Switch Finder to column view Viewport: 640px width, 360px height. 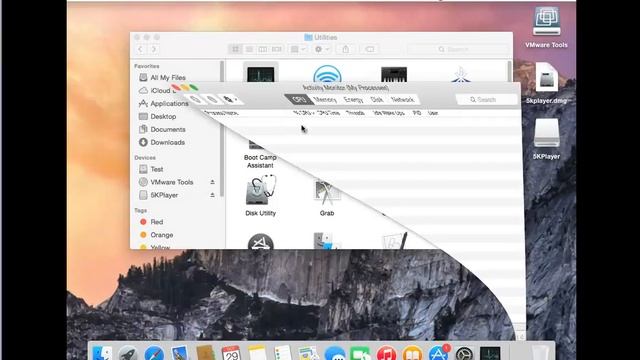[263, 49]
